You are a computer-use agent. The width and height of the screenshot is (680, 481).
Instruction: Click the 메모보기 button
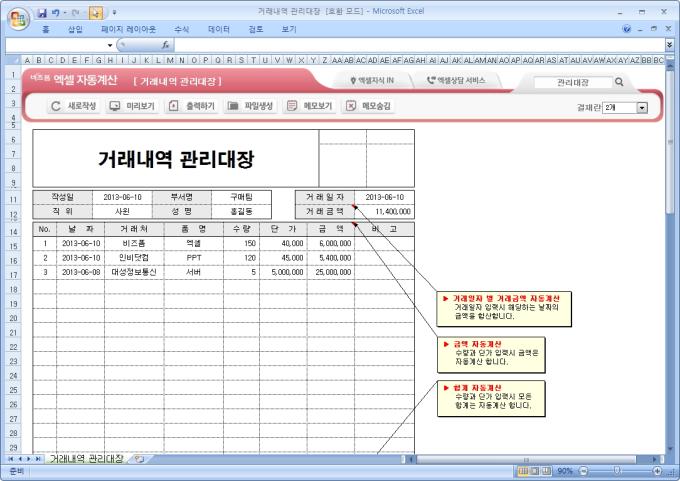click(x=309, y=106)
